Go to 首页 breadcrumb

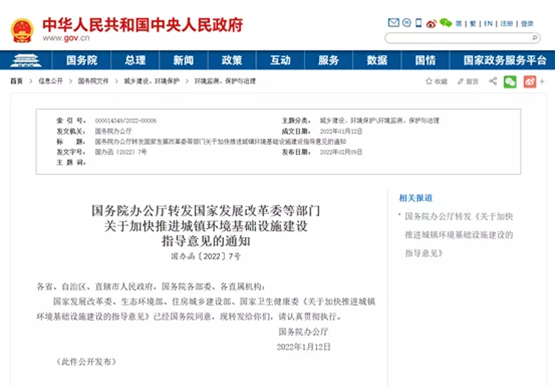pos(16,81)
